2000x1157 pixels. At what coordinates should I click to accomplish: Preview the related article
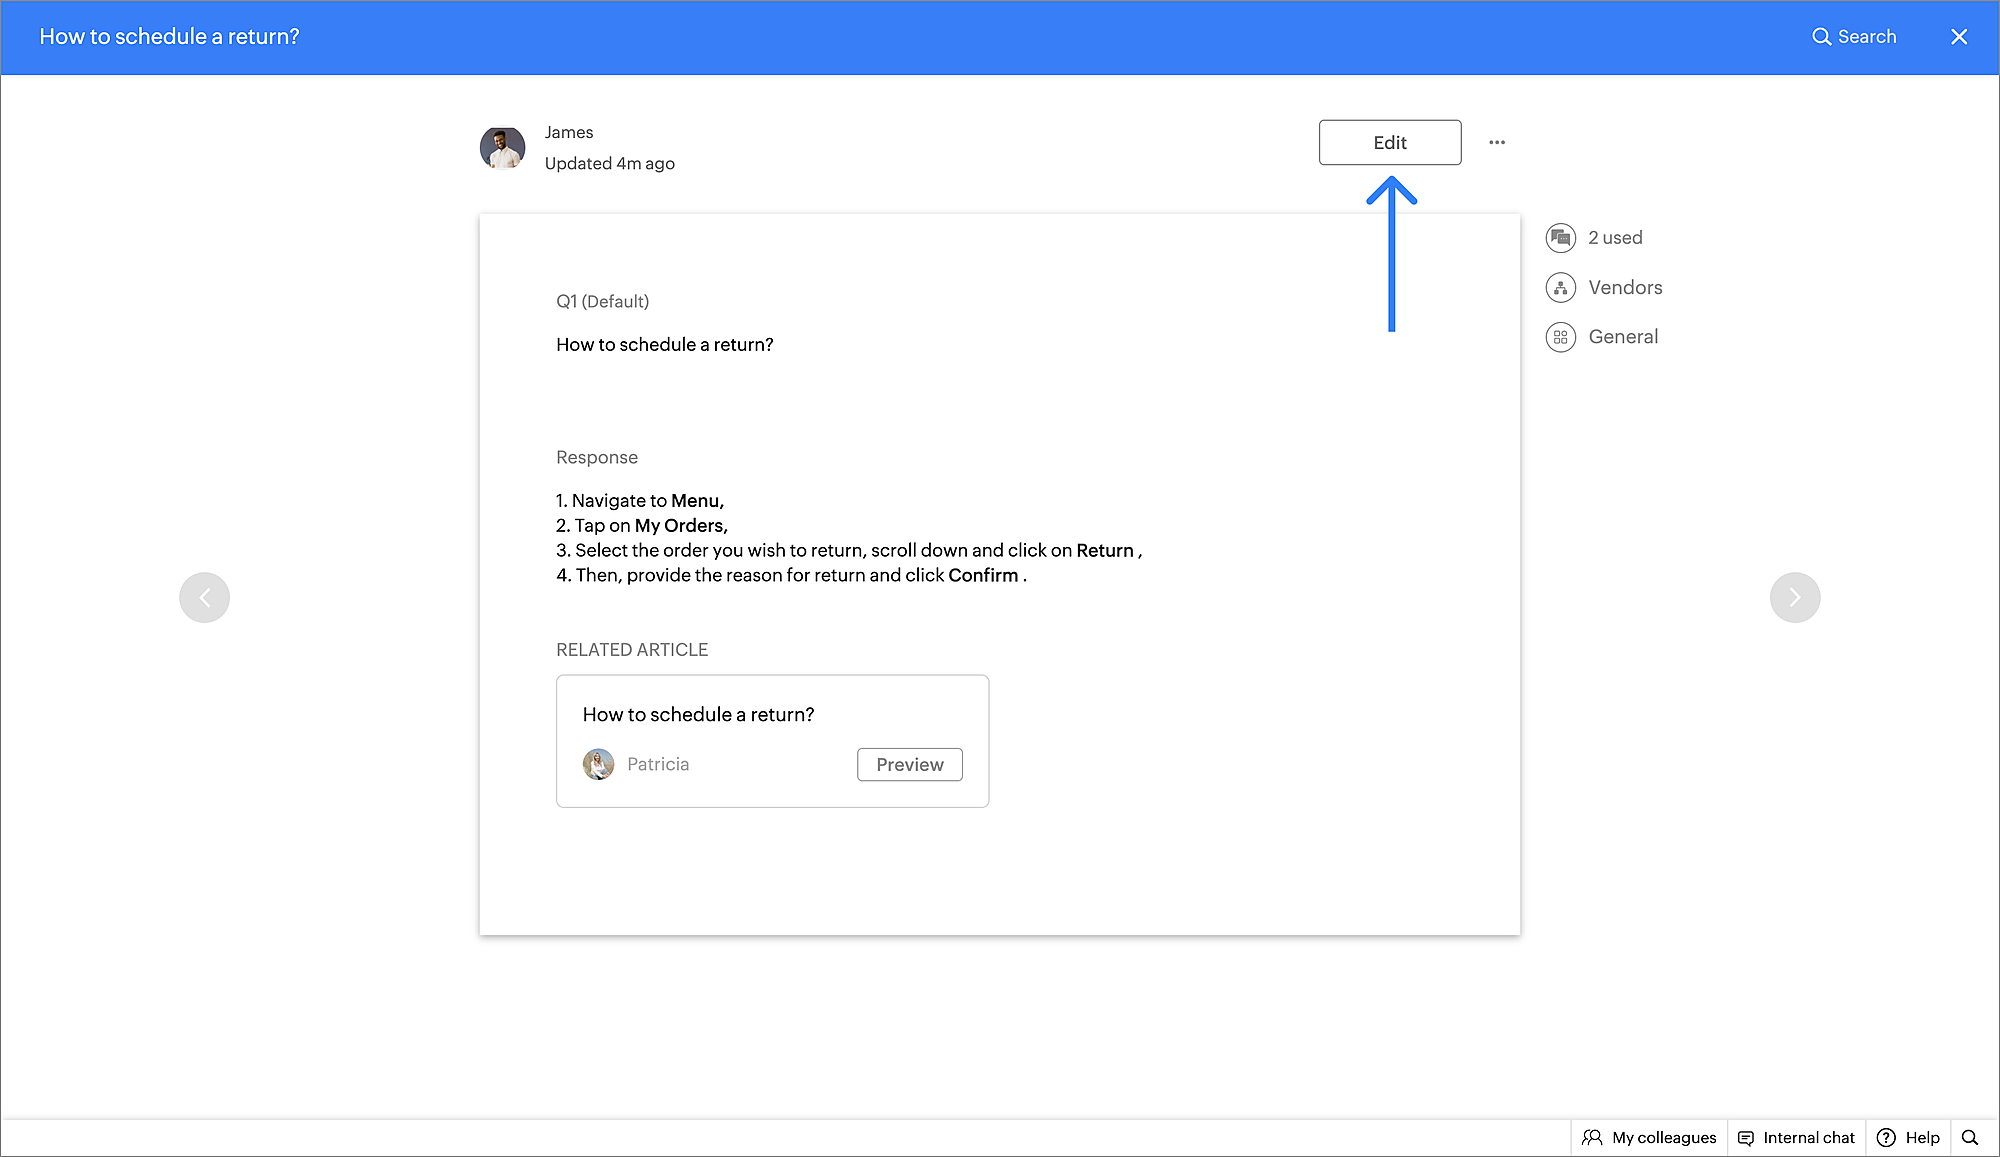point(909,764)
